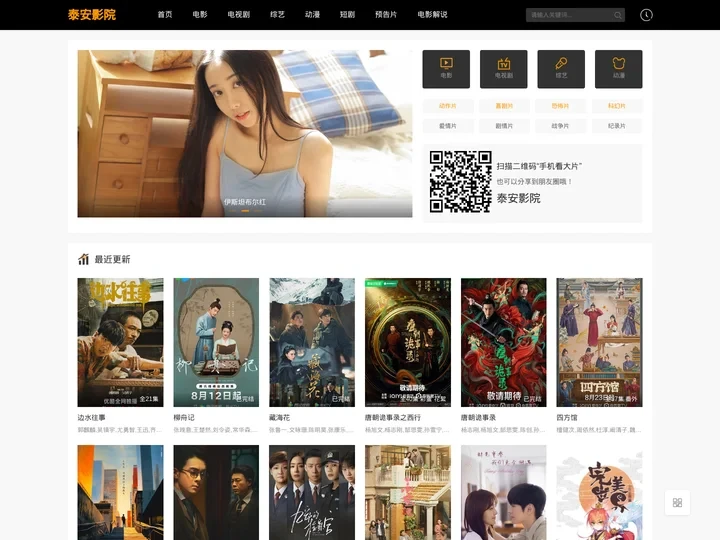Open 动漫 in the top navigation
The width and height of the screenshot is (720, 540).
coord(312,15)
